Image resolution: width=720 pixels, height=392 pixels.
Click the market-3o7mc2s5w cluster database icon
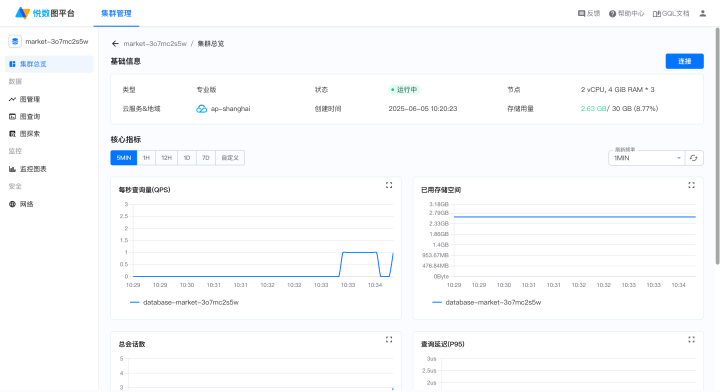click(15, 41)
